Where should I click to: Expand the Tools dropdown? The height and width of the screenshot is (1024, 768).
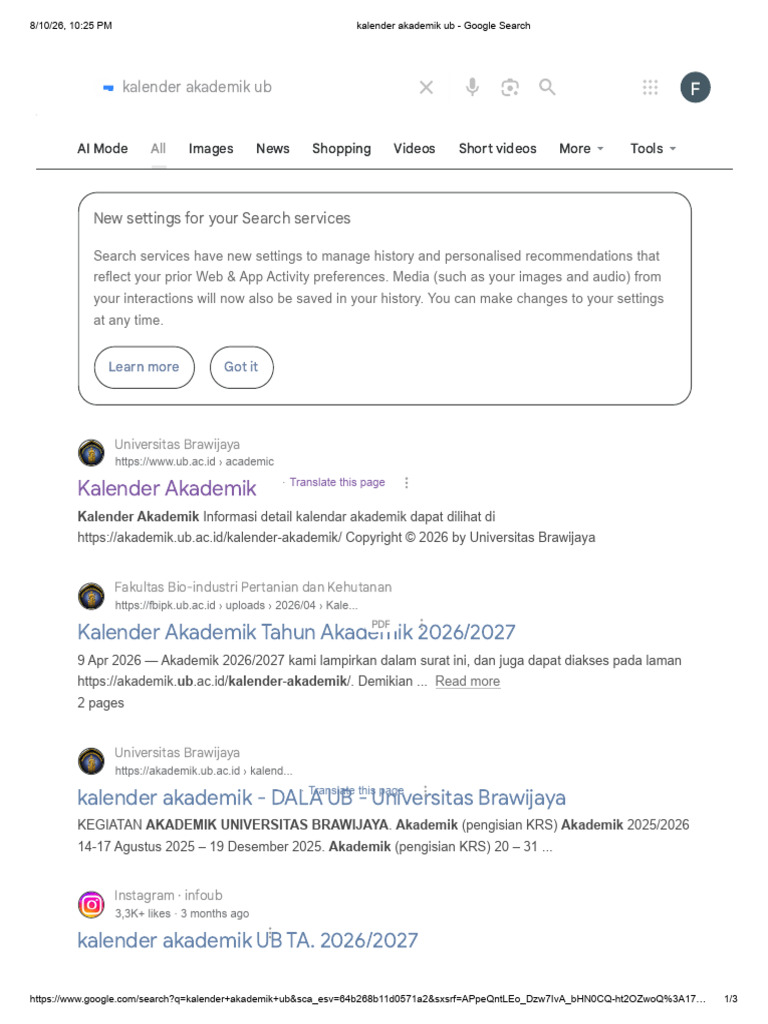[652, 148]
